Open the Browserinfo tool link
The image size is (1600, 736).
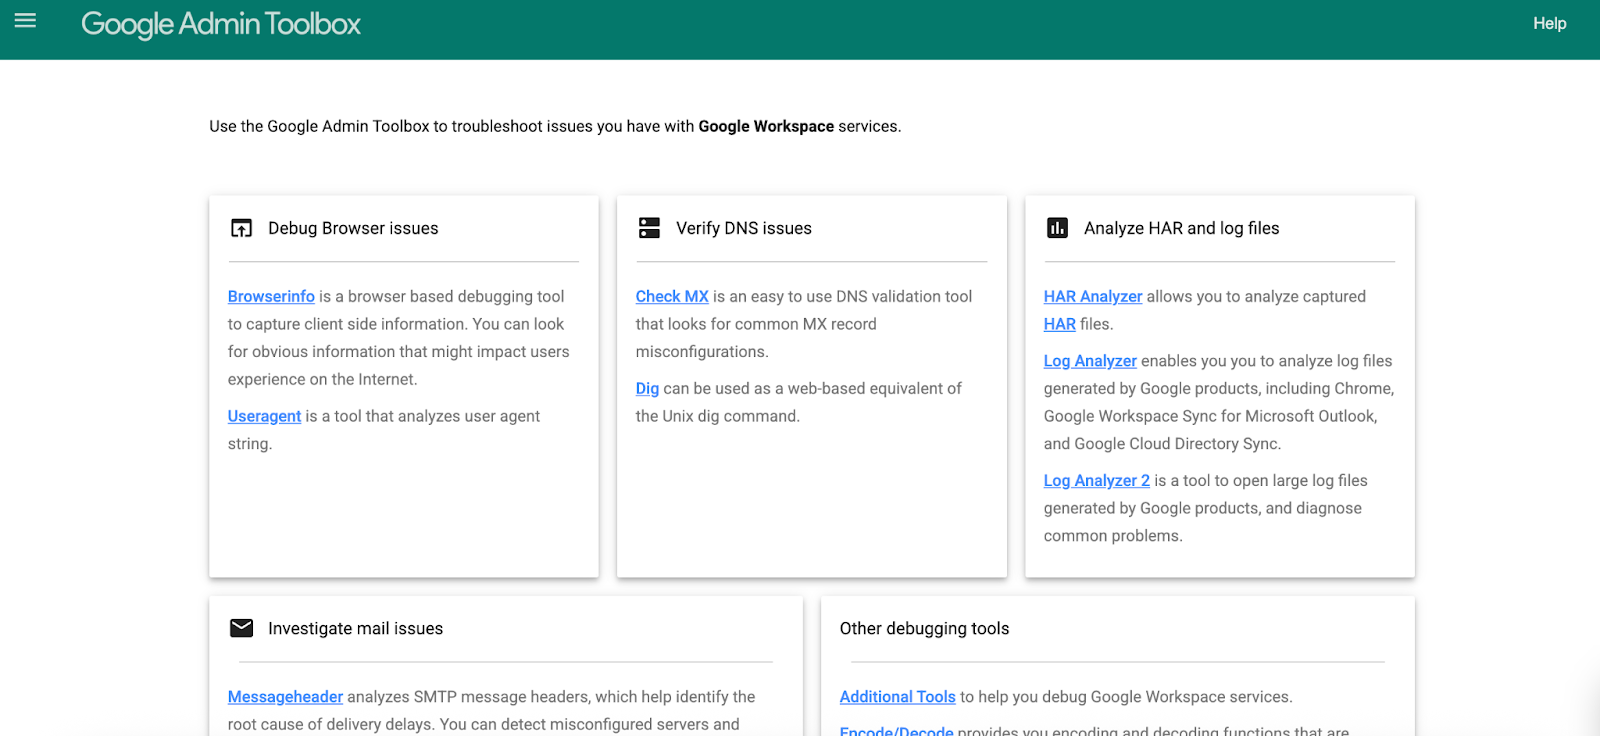coord(271,296)
